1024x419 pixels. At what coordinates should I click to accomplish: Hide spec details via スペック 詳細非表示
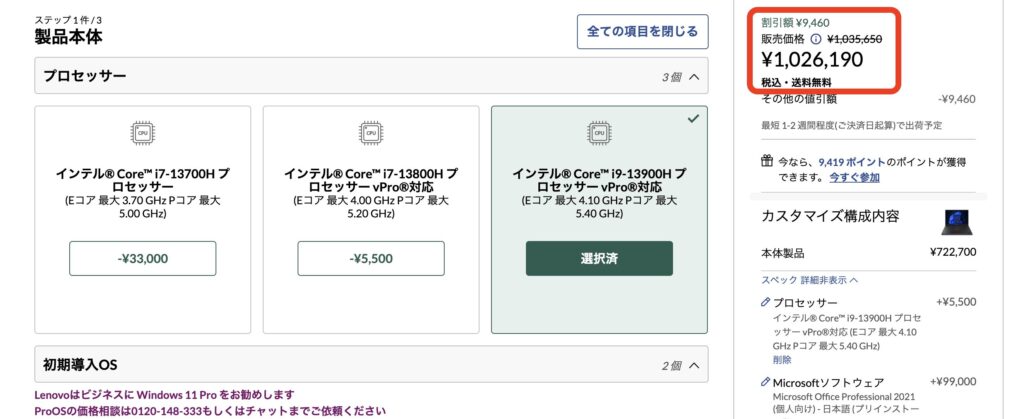(810, 280)
